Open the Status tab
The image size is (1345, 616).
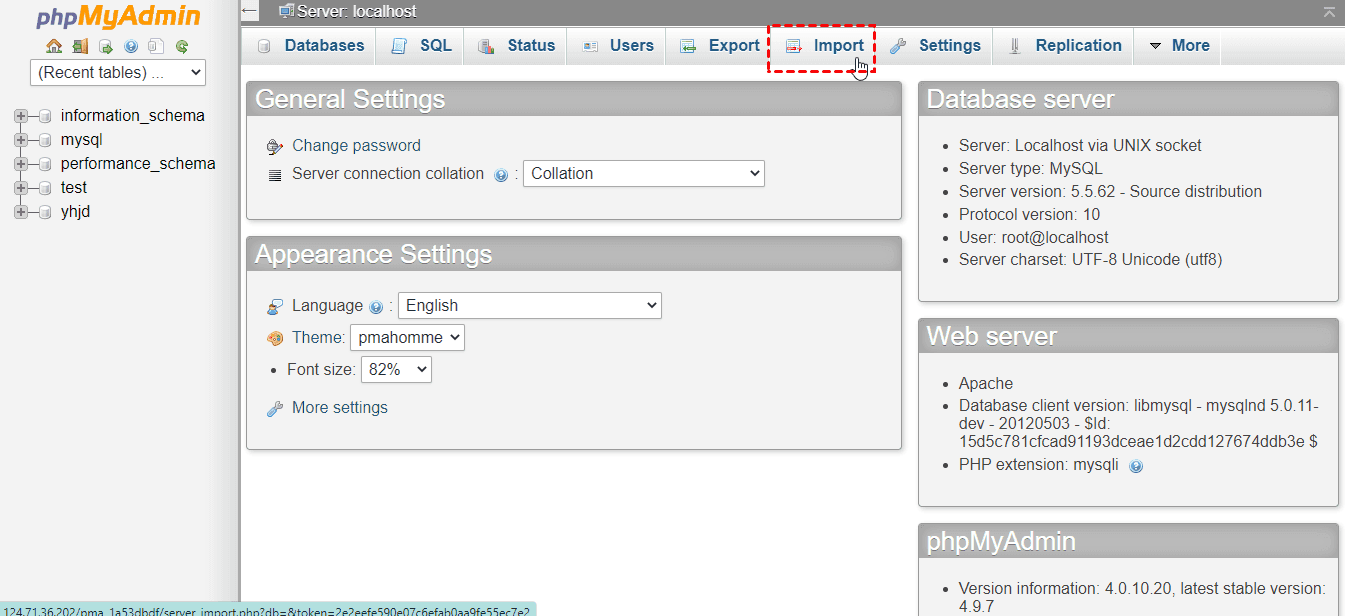[x=516, y=46]
